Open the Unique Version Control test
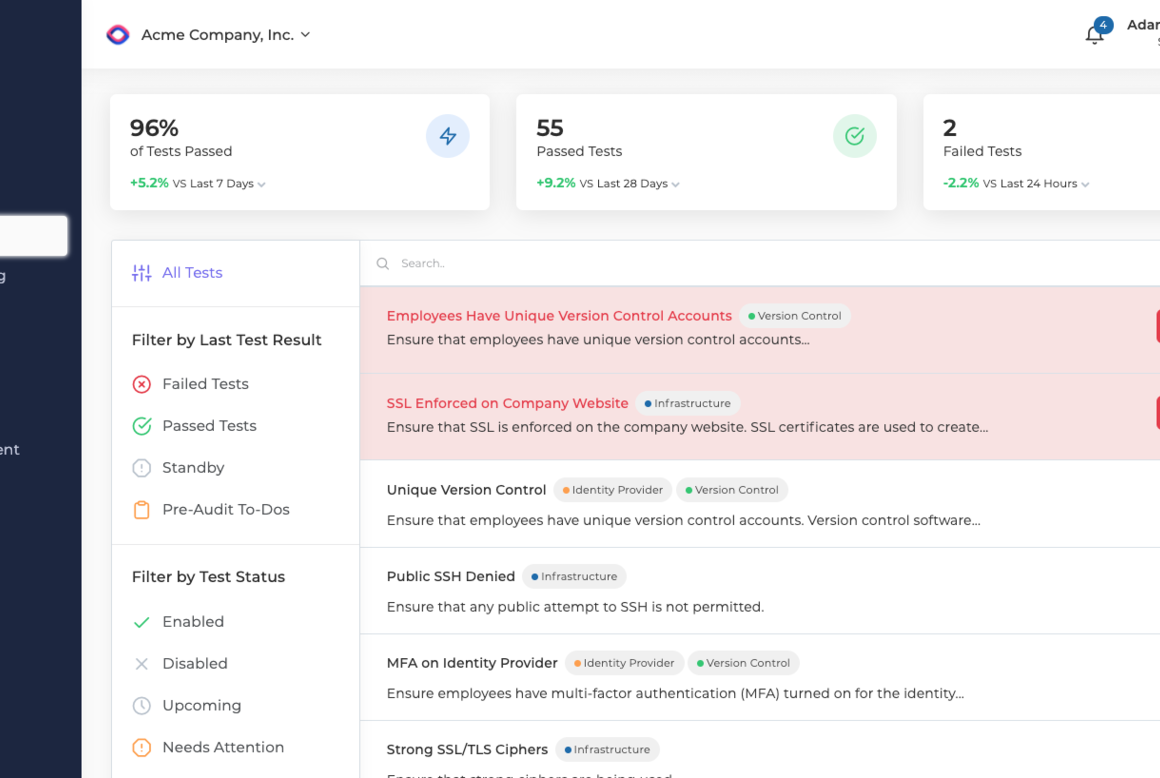The width and height of the screenshot is (1160, 778). click(466, 490)
